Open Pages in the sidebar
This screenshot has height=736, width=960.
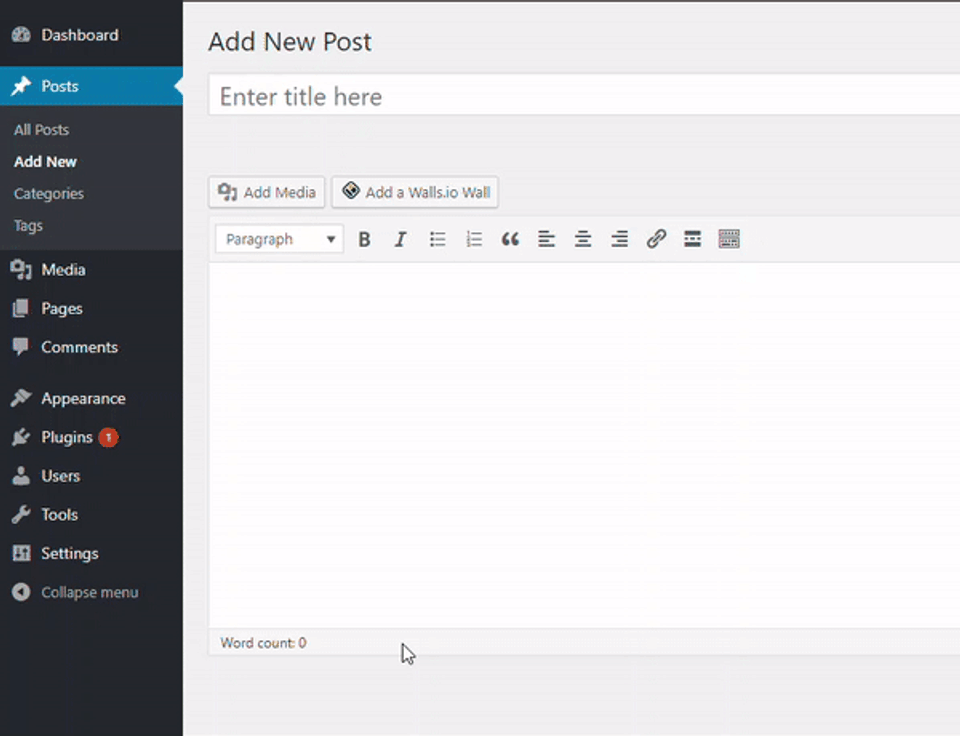(91, 309)
